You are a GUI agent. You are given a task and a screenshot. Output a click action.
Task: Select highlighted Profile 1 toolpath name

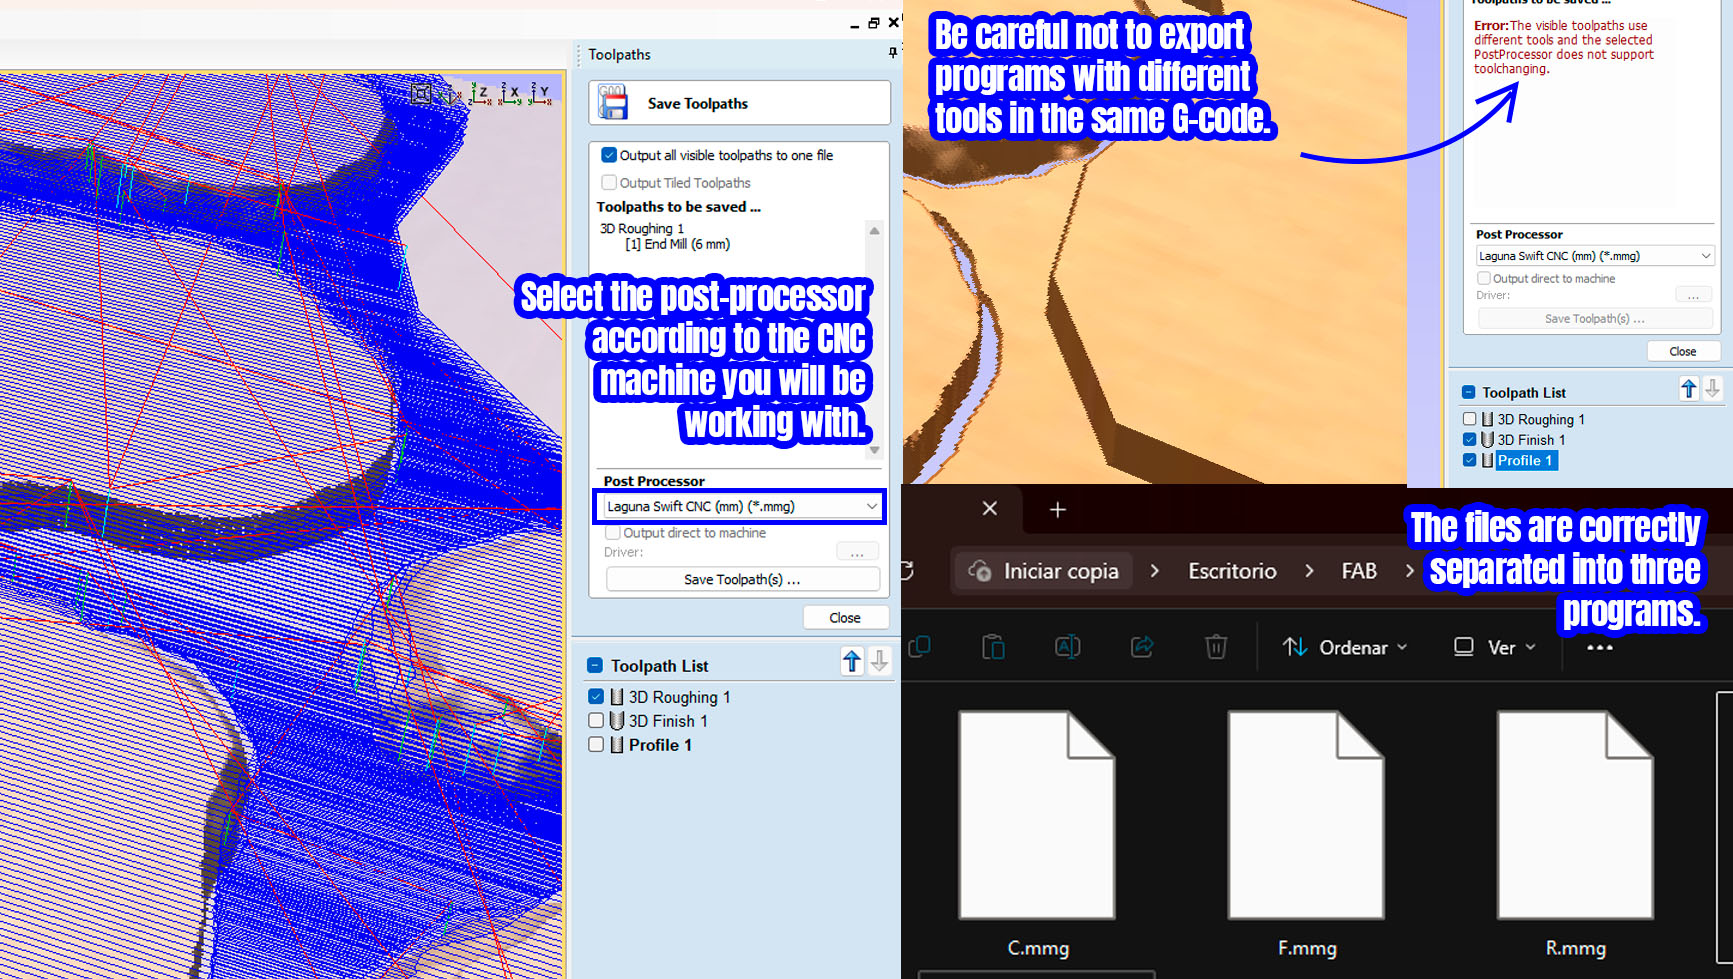coord(1526,461)
